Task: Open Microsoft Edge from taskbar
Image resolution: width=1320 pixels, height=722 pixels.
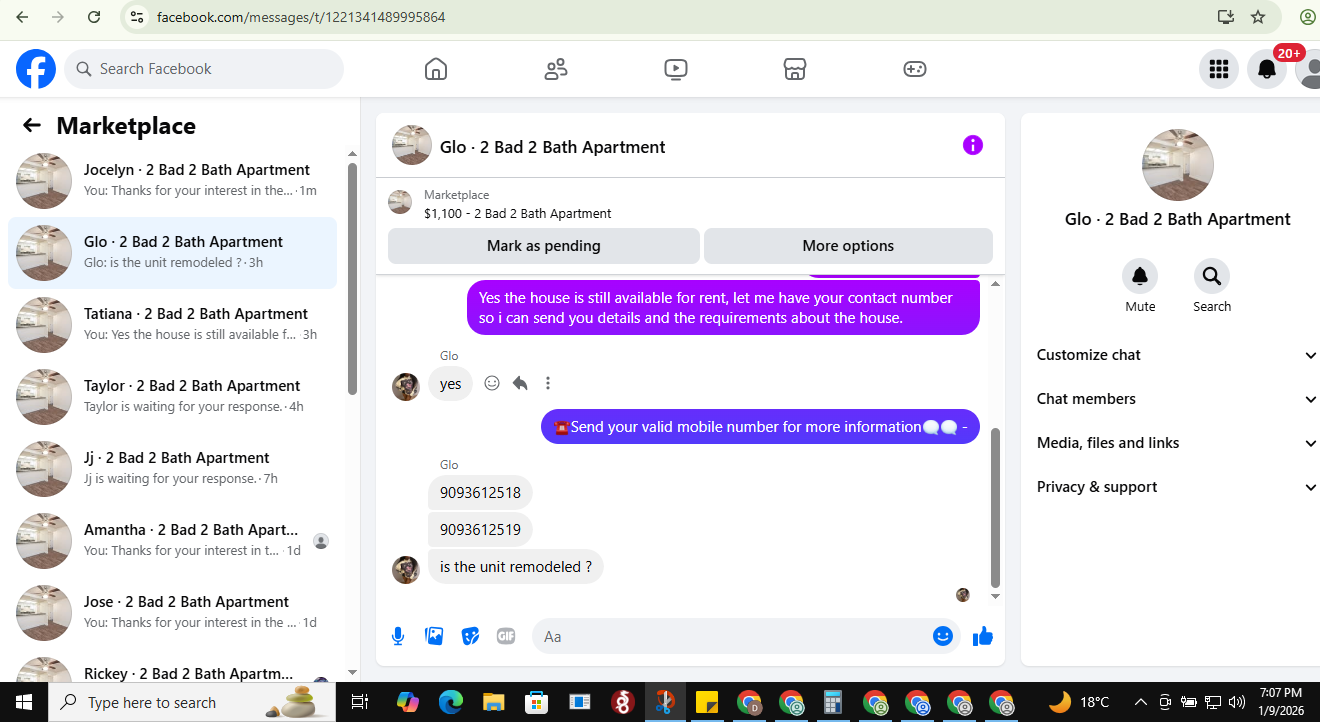Action: (450, 702)
